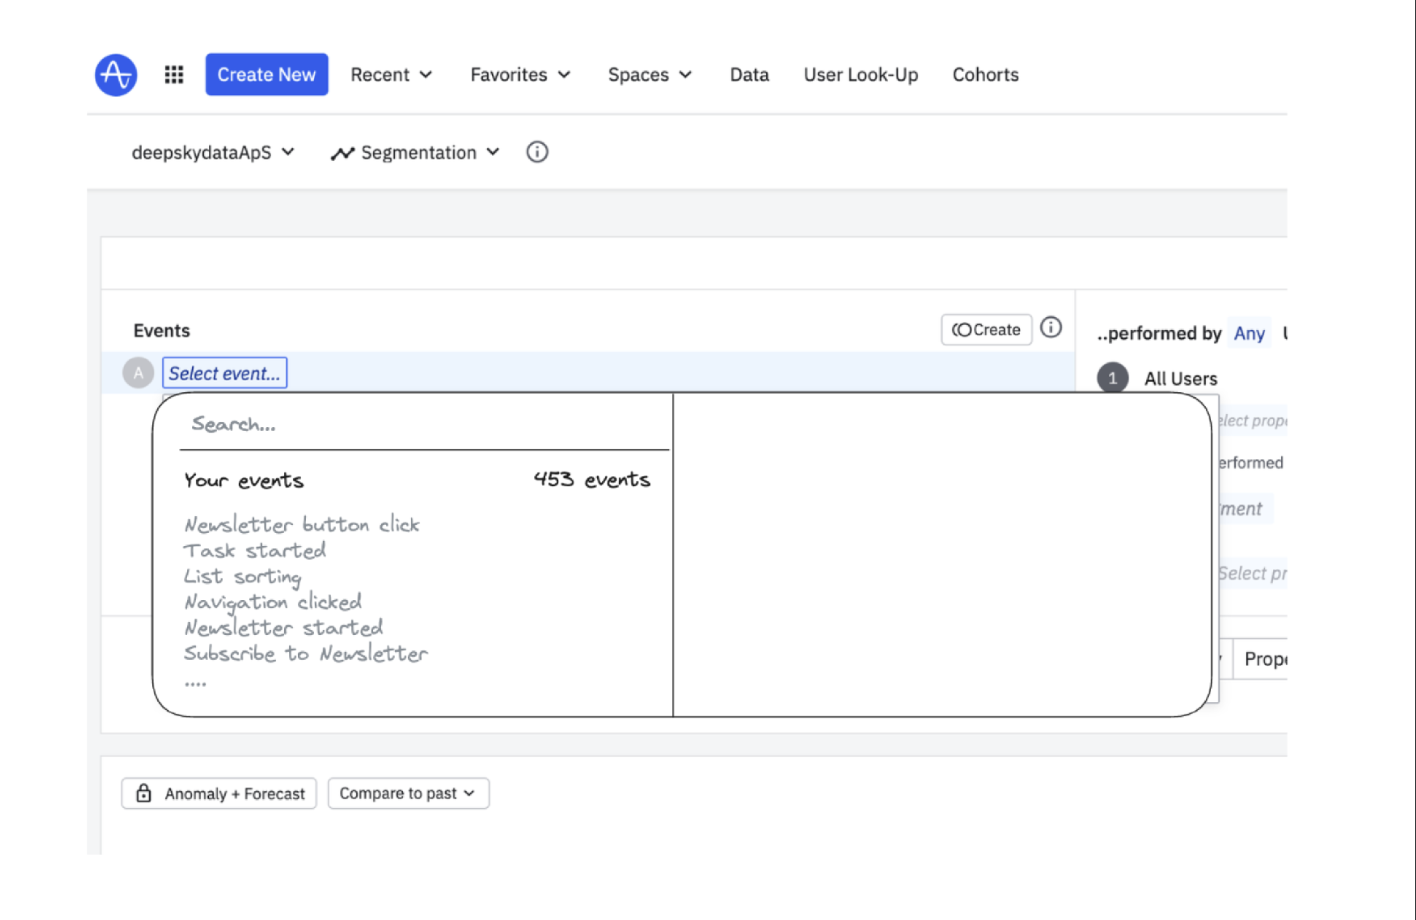Open the apps grid menu icon
The height and width of the screenshot is (920, 1416).
tap(174, 75)
